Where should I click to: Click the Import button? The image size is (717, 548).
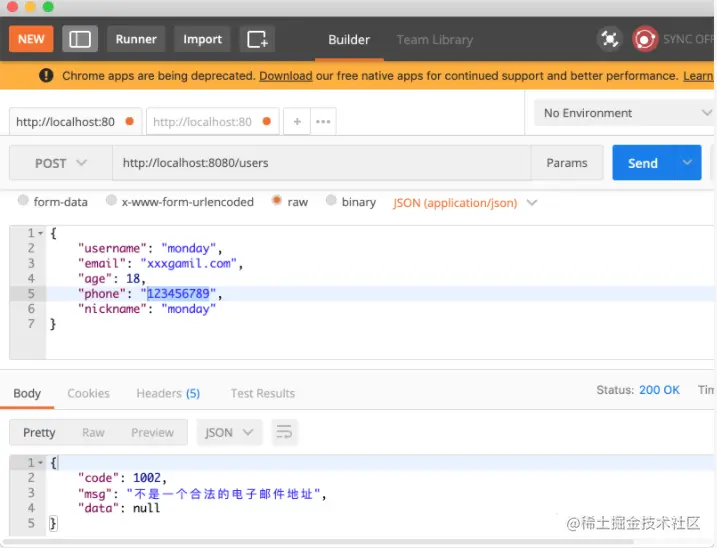[202, 39]
